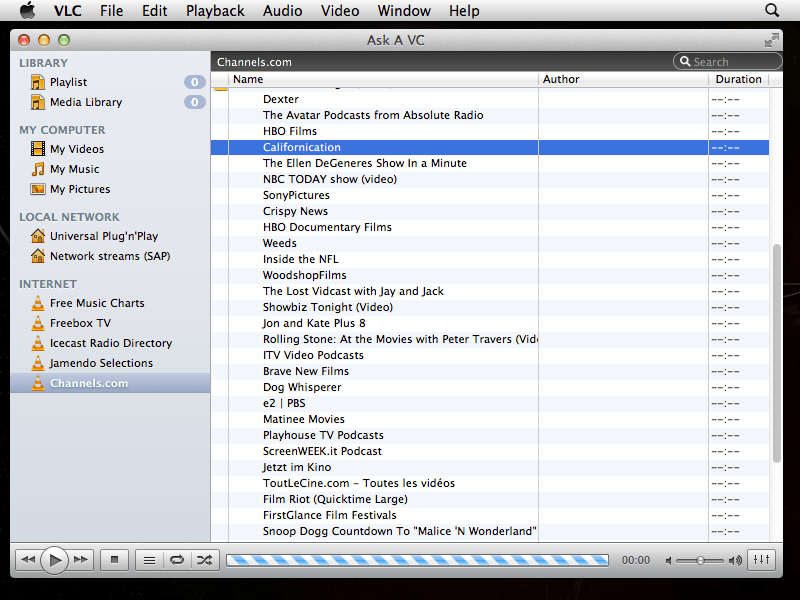Stop playback using the square stop button

114,560
